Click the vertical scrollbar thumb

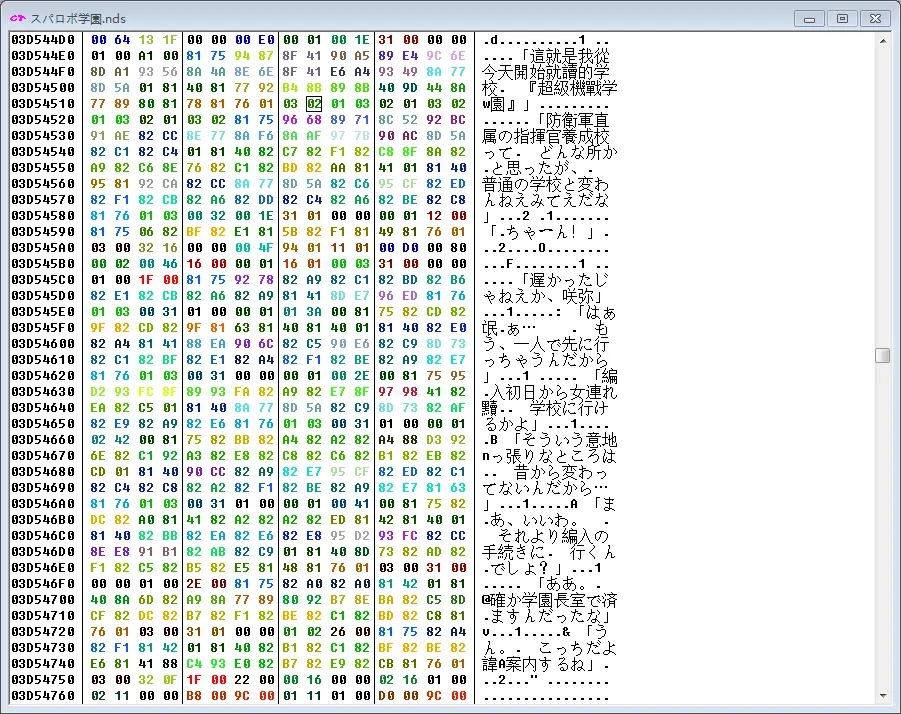pyautogui.click(x=882, y=355)
